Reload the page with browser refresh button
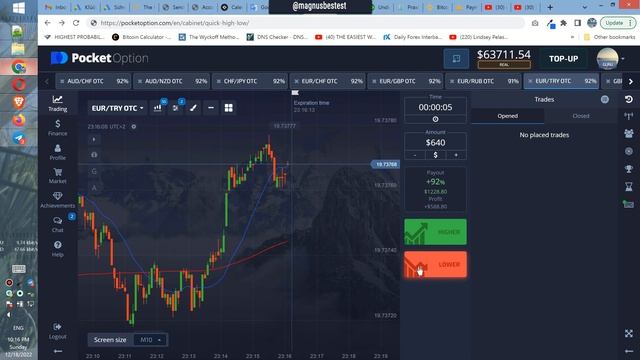Viewport: 640px width, 360px height. pos(76,23)
